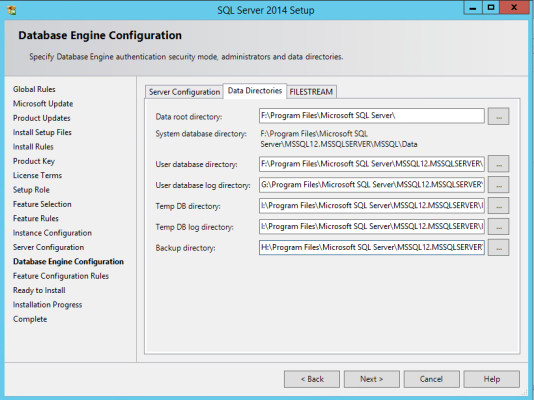534x400 pixels.
Task: Select Installation Progress step
Action: [48, 305]
